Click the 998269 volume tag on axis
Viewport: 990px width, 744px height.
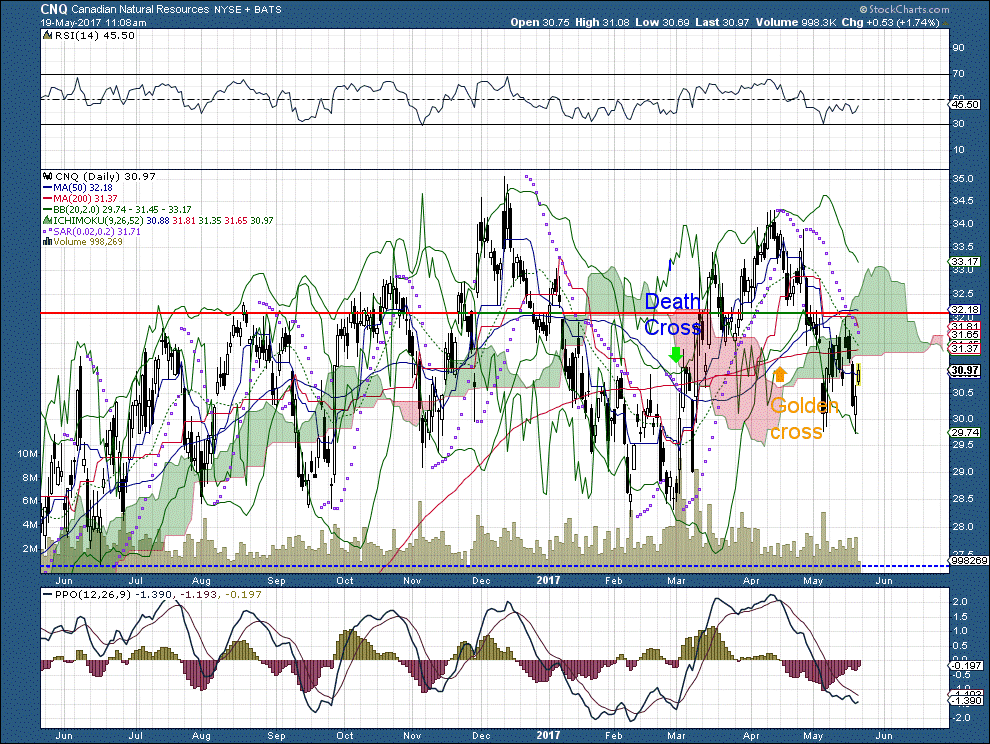(x=969, y=561)
